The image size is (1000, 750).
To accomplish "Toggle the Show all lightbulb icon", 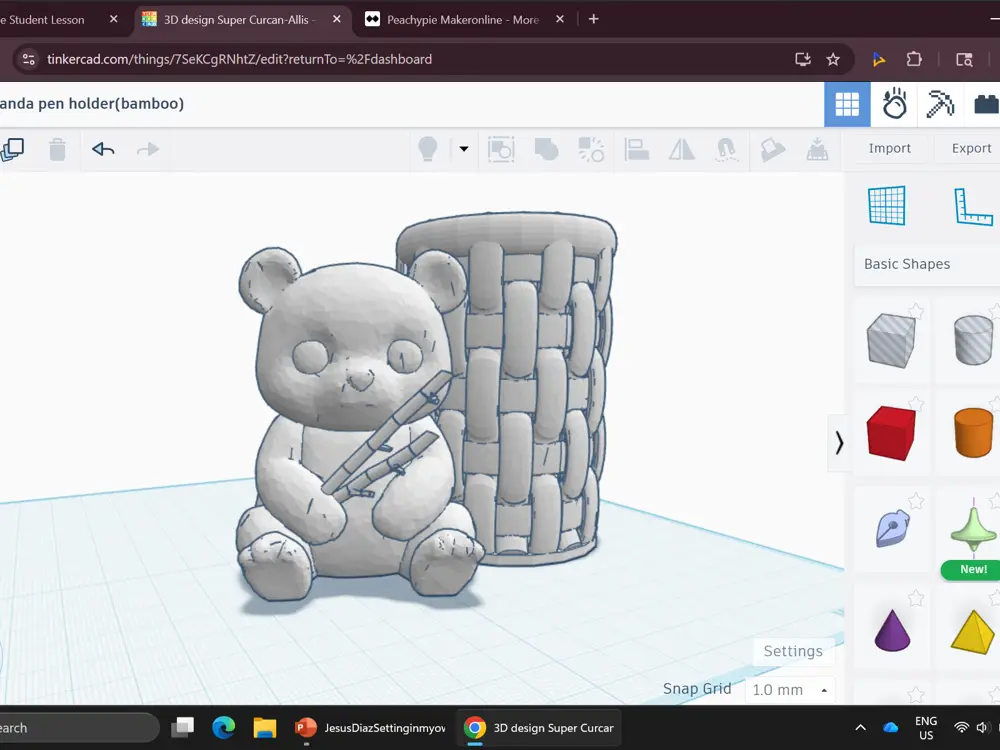I will (427, 149).
